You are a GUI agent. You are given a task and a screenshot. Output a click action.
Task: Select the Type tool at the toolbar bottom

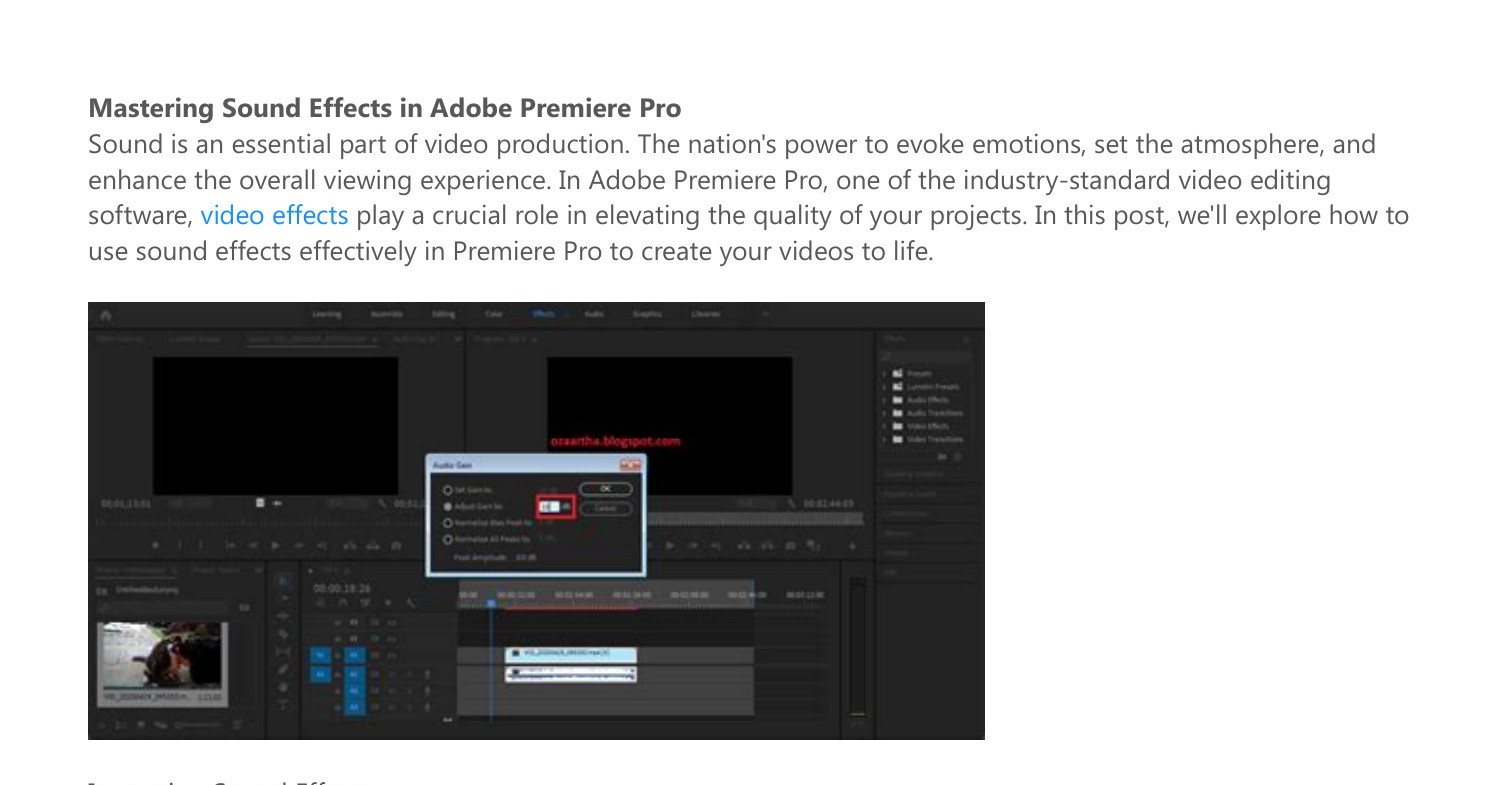283,702
